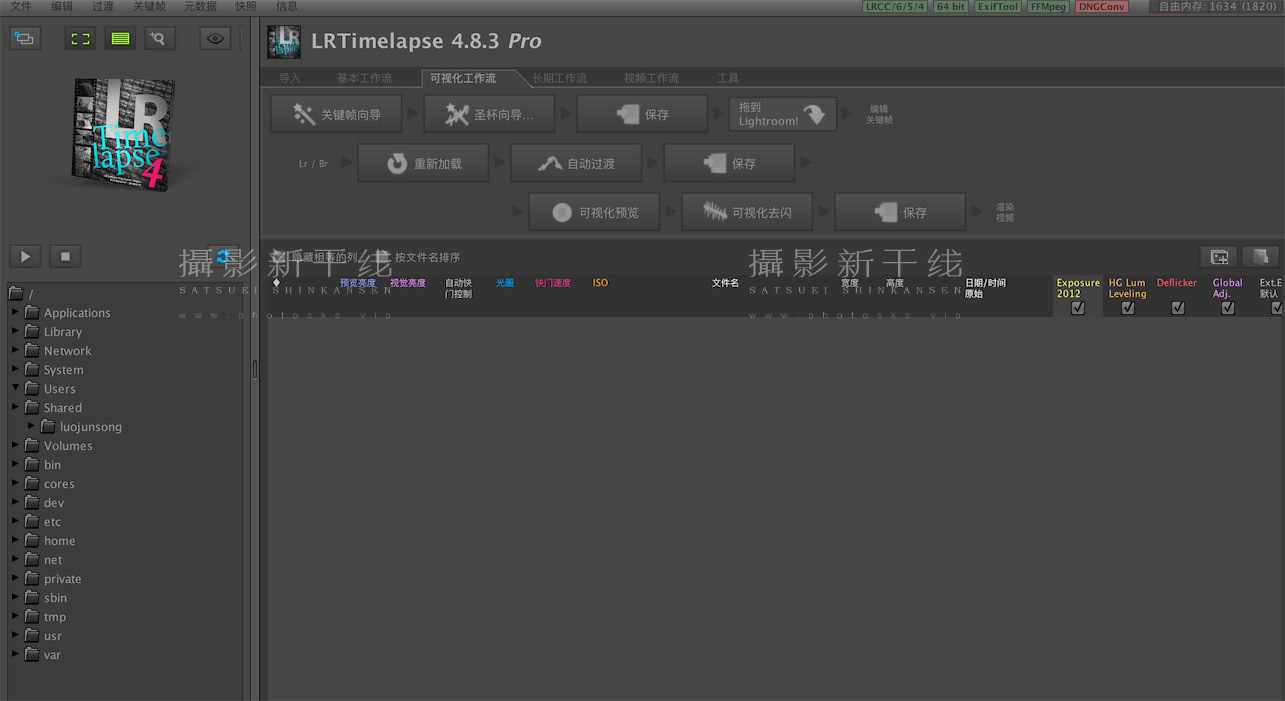Click the 圣杯向导 holy grail wizard button

pyautogui.click(x=489, y=114)
